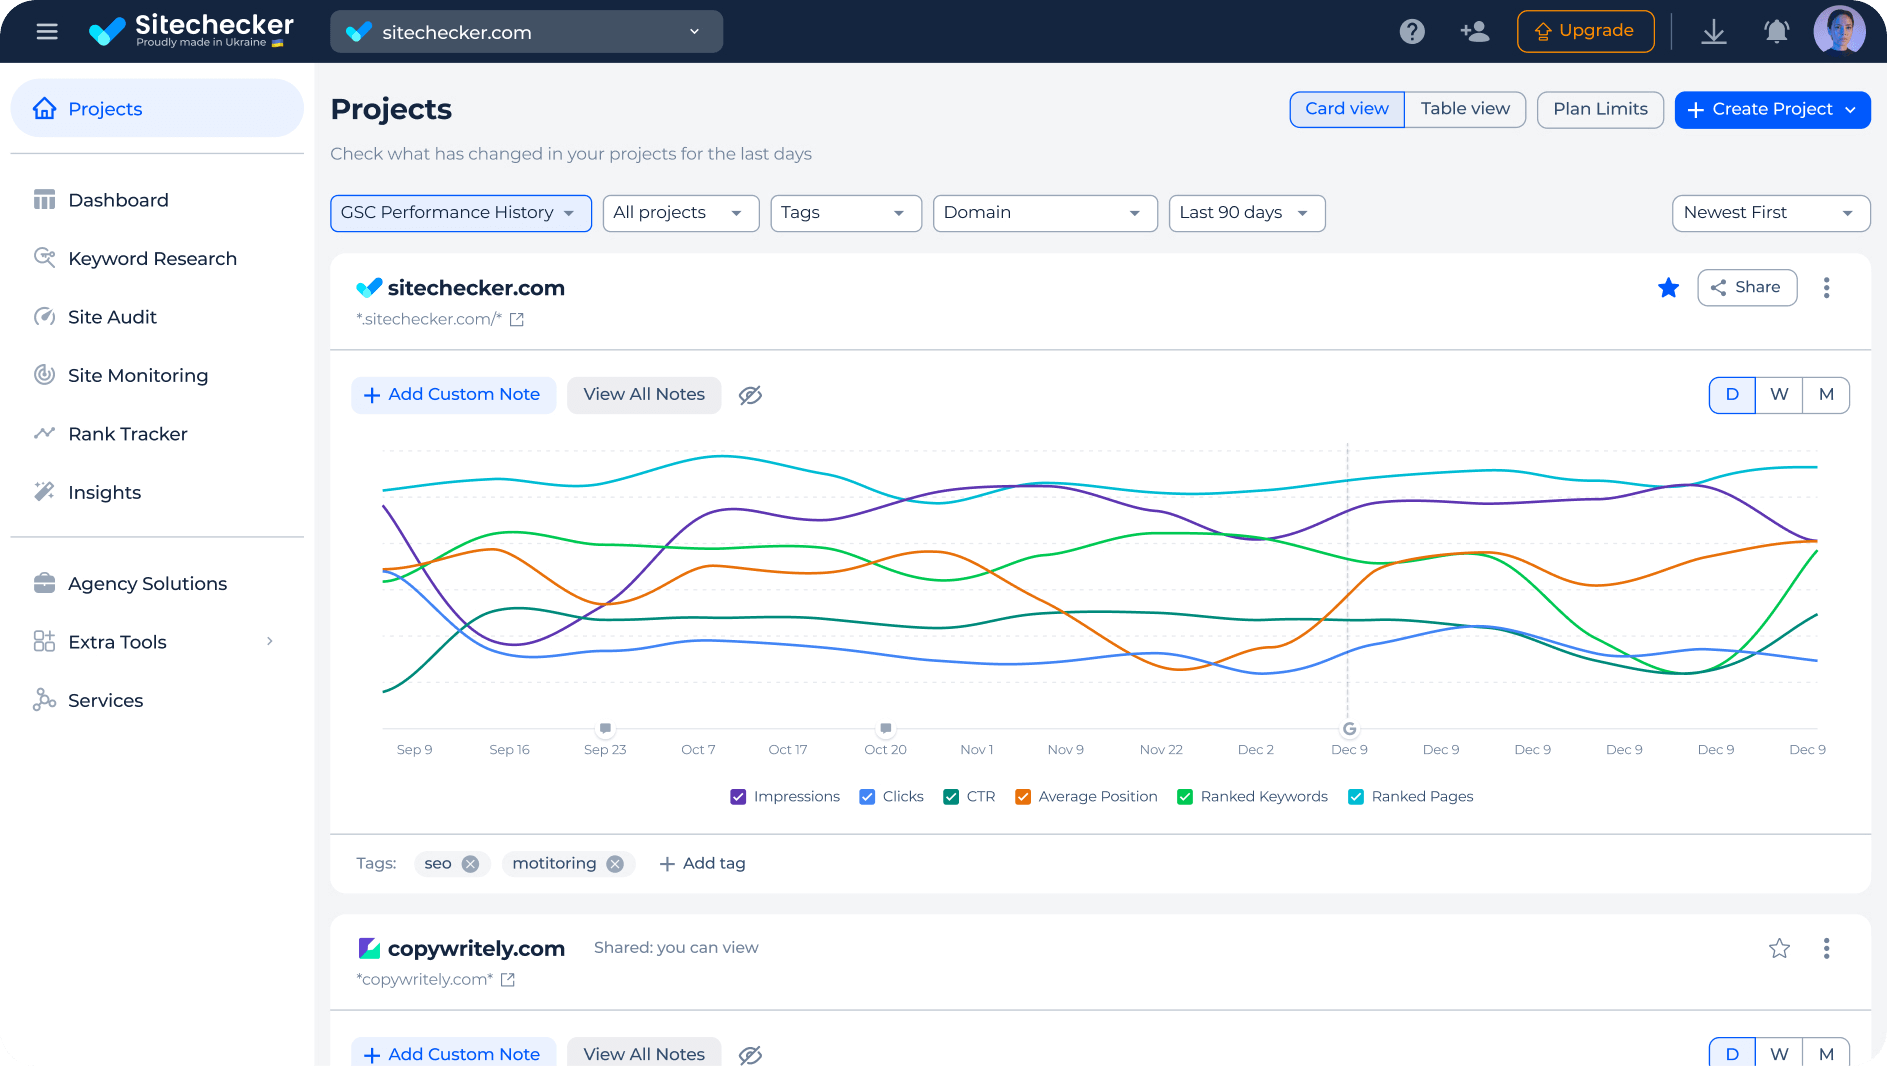Remove the seo tag

click(470, 864)
